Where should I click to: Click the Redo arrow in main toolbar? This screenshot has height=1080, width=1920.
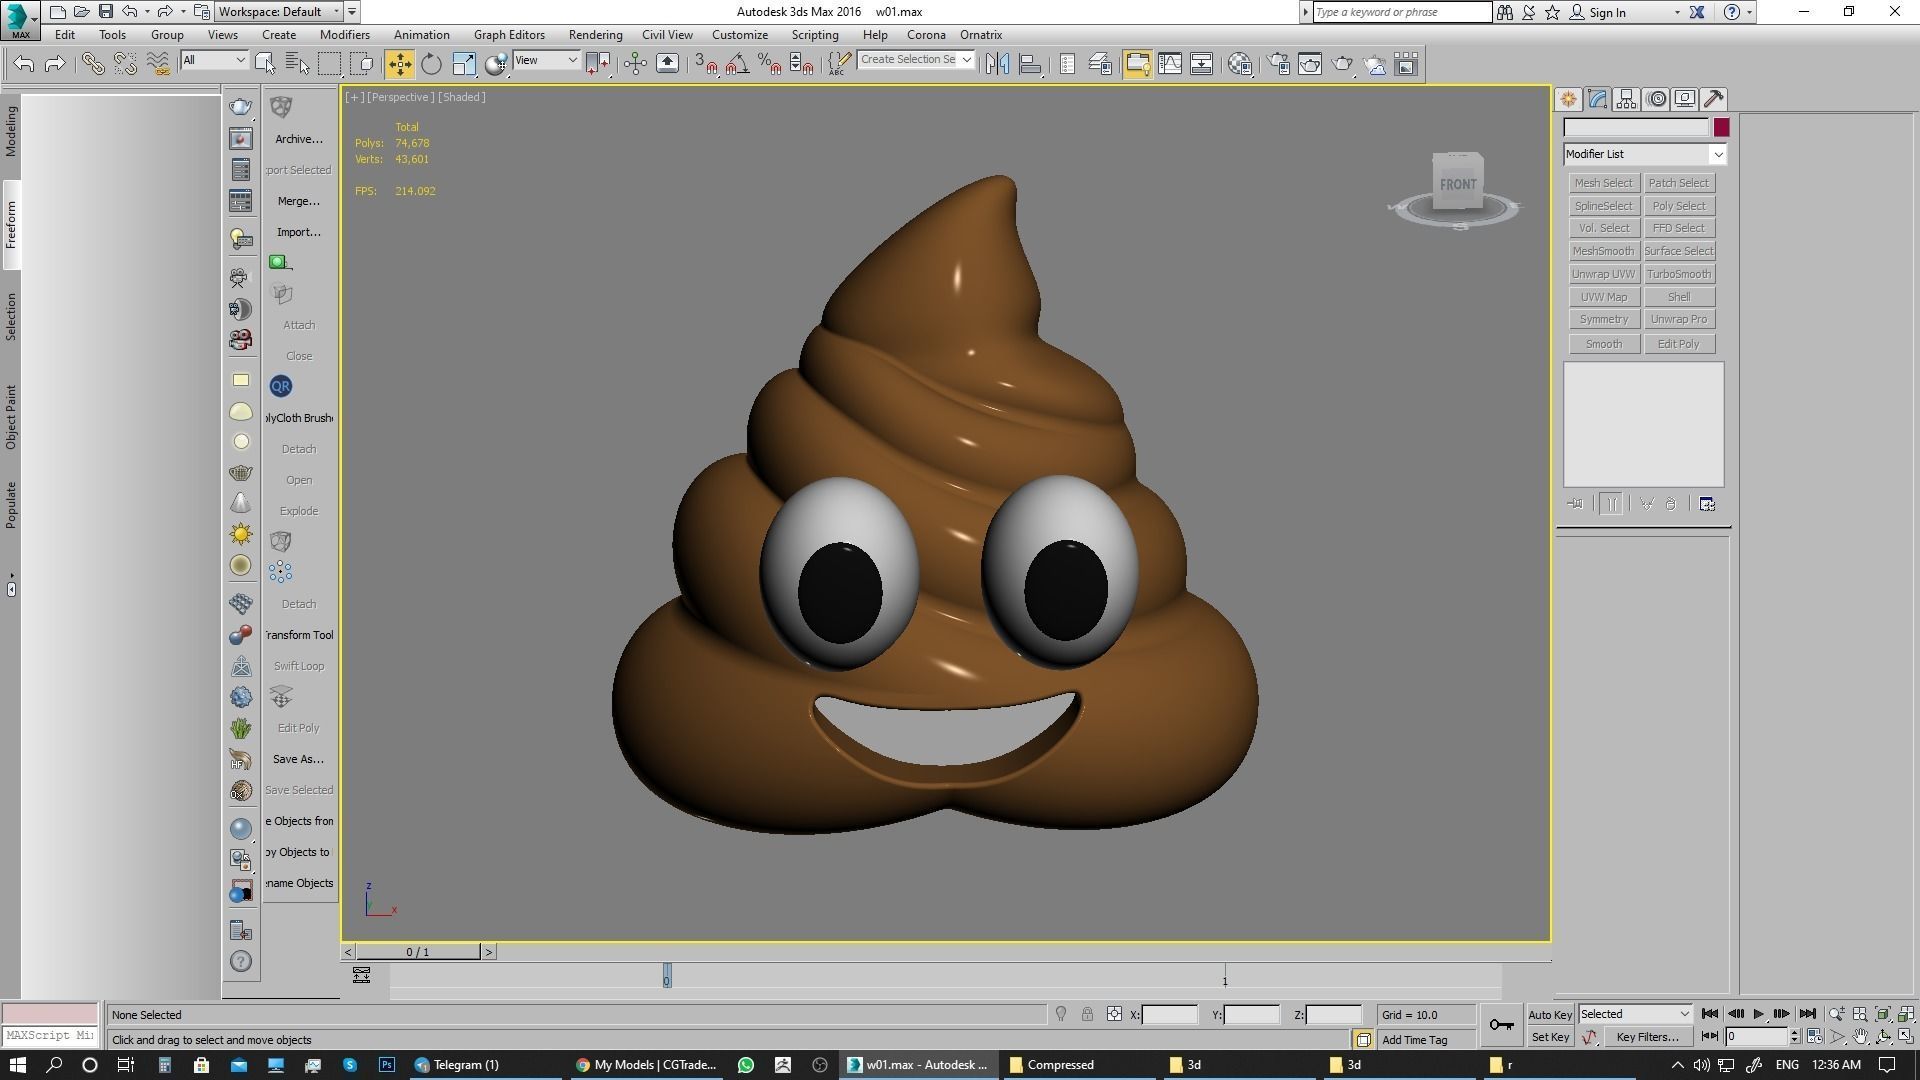tap(55, 64)
